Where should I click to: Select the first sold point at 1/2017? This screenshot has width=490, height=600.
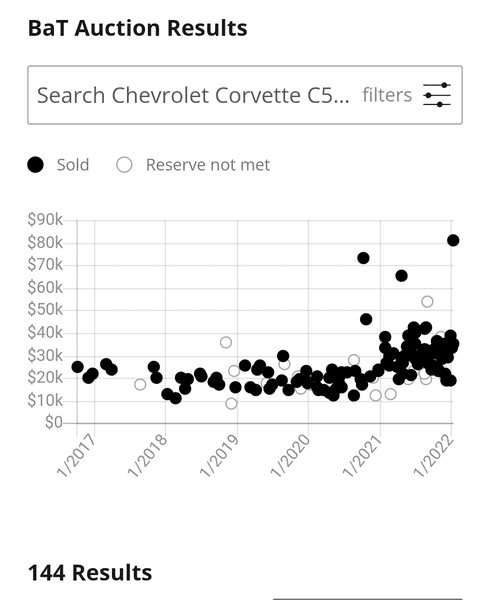point(78,367)
